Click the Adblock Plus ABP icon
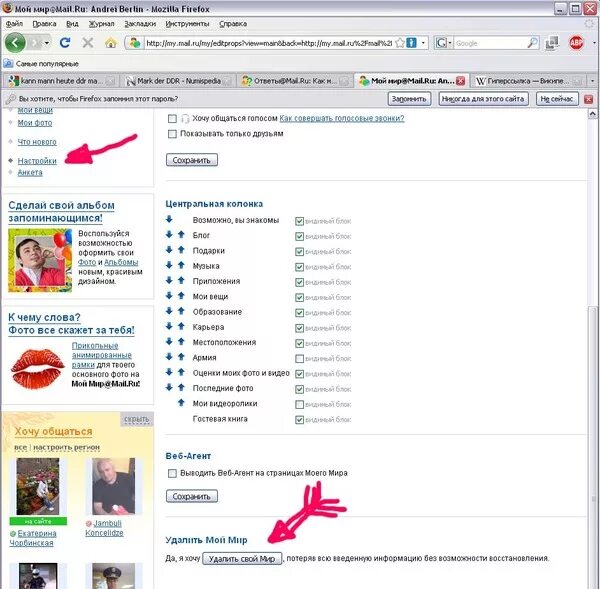 (576, 43)
